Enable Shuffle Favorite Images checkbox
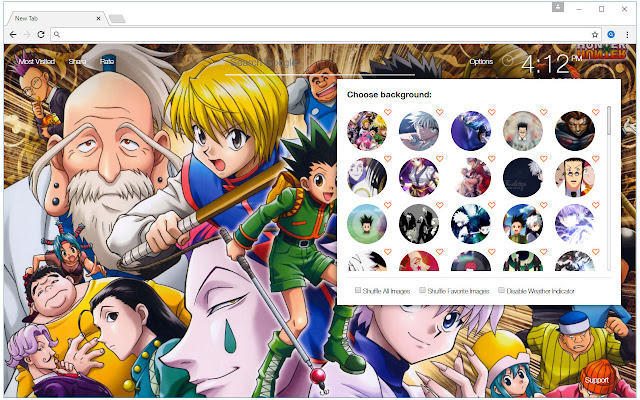Viewport: 640px width, 400px height. (422, 290)
